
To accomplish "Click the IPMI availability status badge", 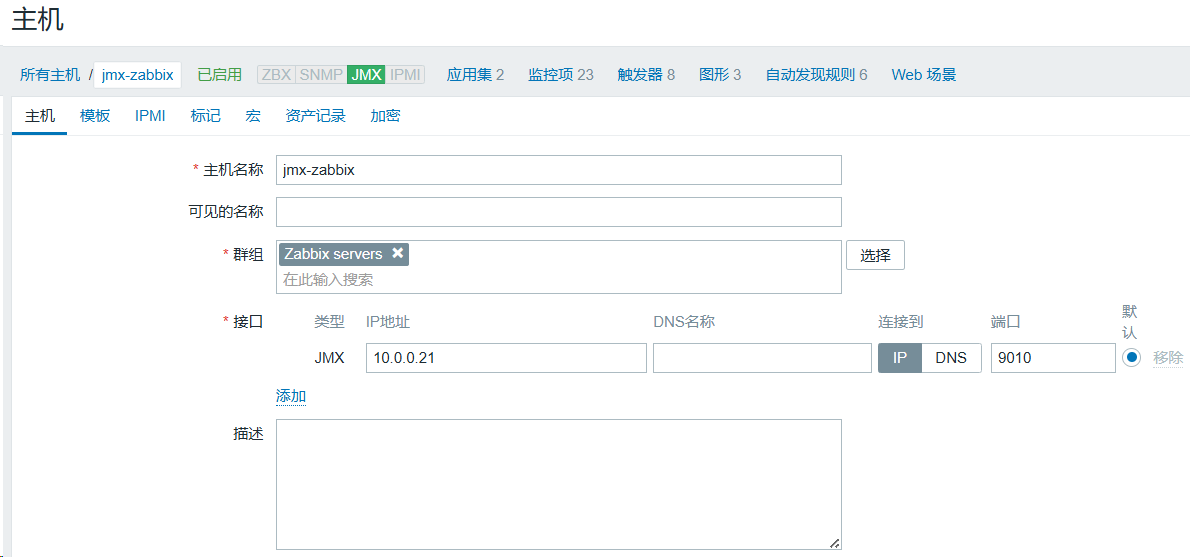I will (x=405, y=75).
